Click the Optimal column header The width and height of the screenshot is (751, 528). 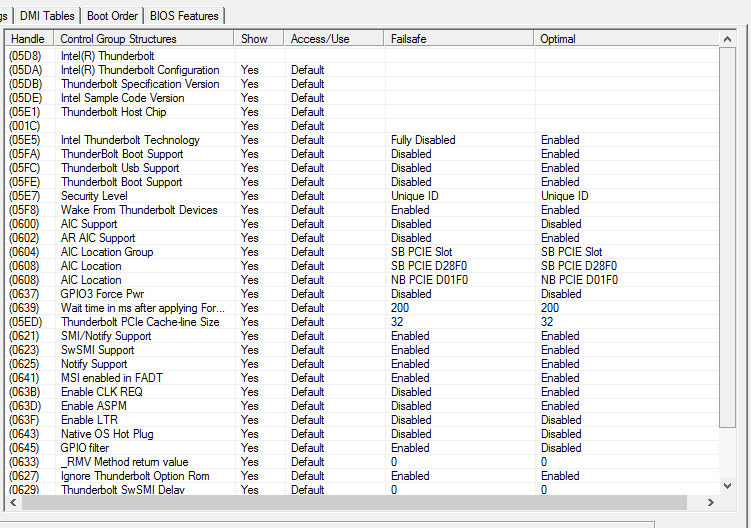click(x=626, y=39)
